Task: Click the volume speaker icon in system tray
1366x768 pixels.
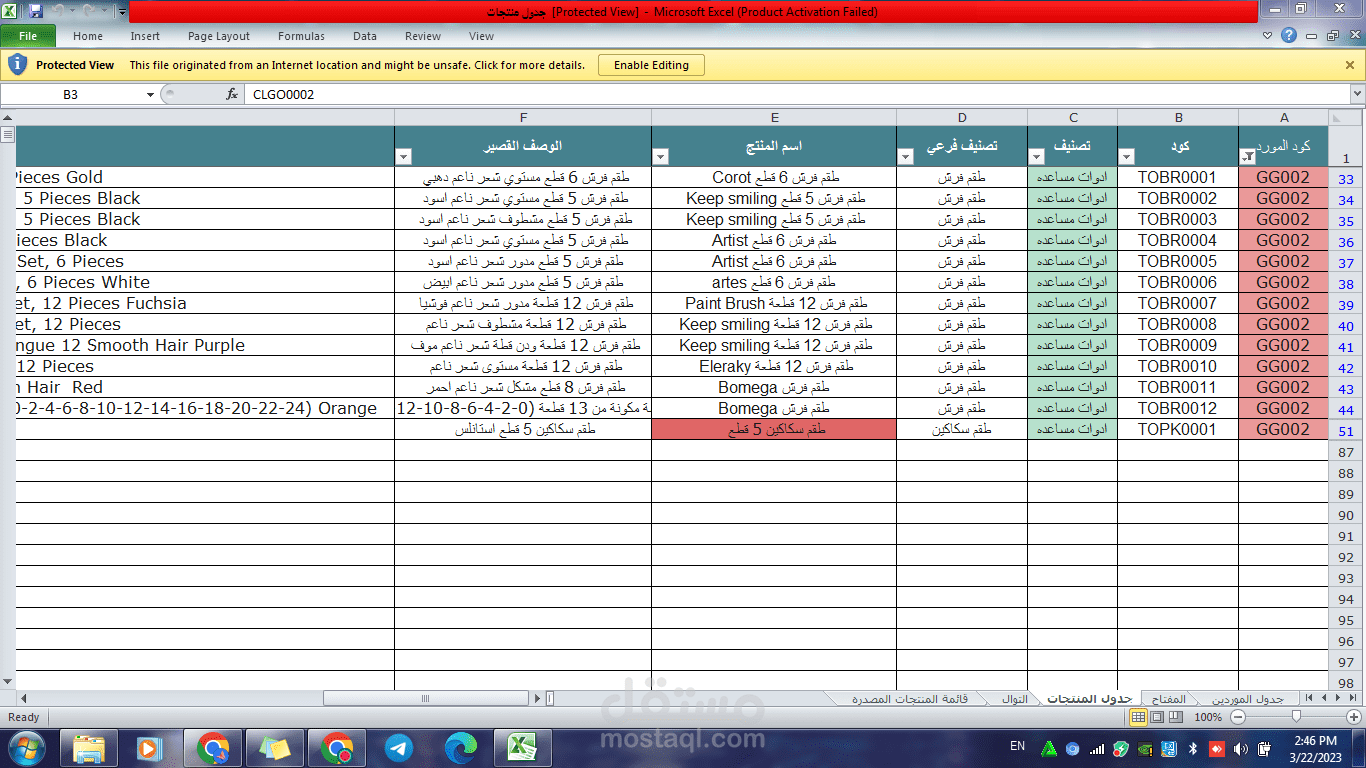Action: (1241, 748)
